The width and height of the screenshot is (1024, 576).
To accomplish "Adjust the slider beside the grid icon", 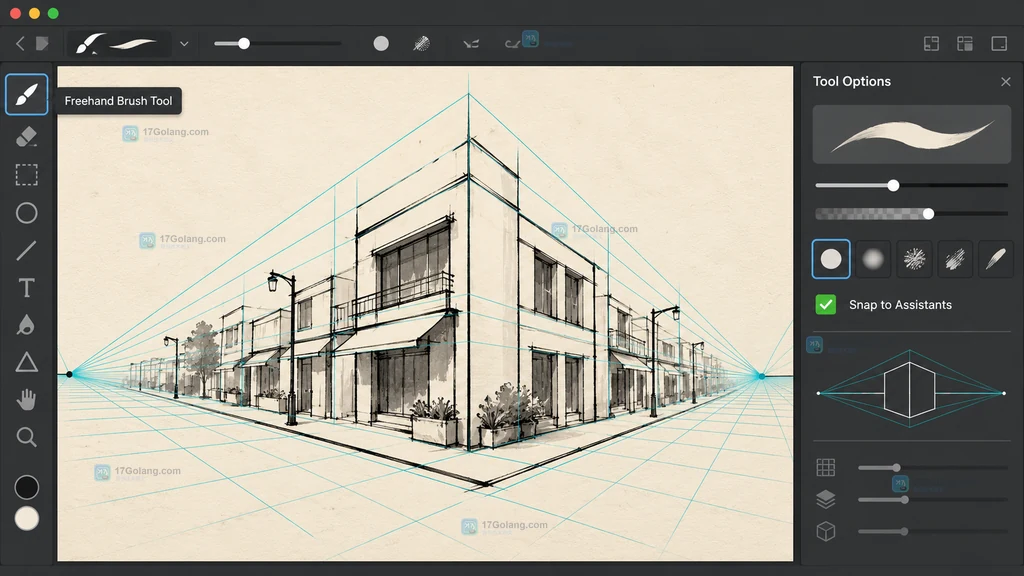I will (x=933, y=468).
